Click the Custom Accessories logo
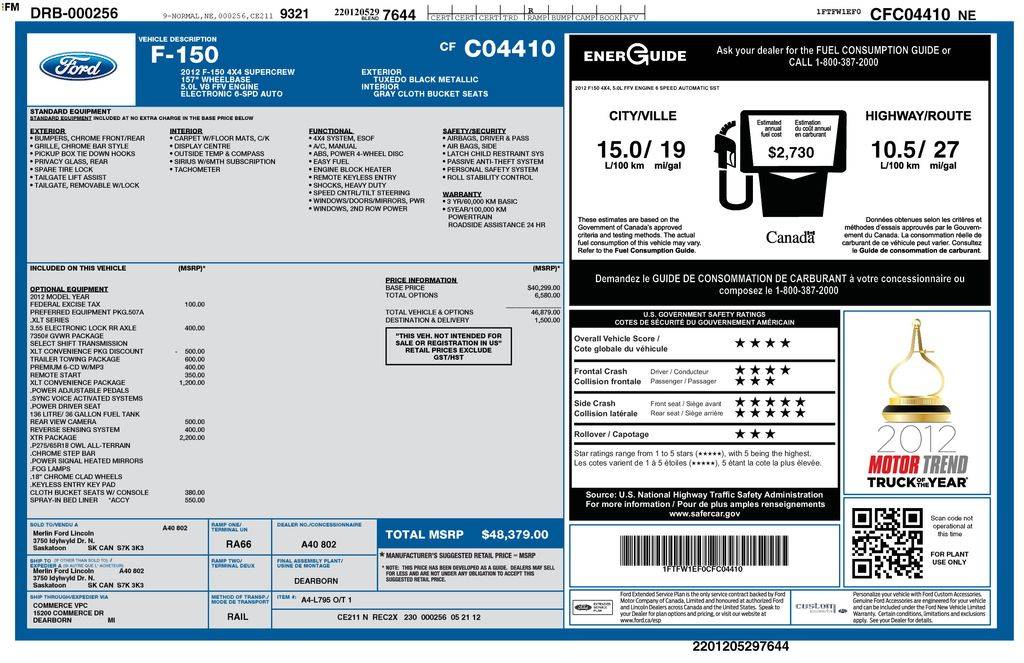 pyautogui.click(x=820, y=607)
